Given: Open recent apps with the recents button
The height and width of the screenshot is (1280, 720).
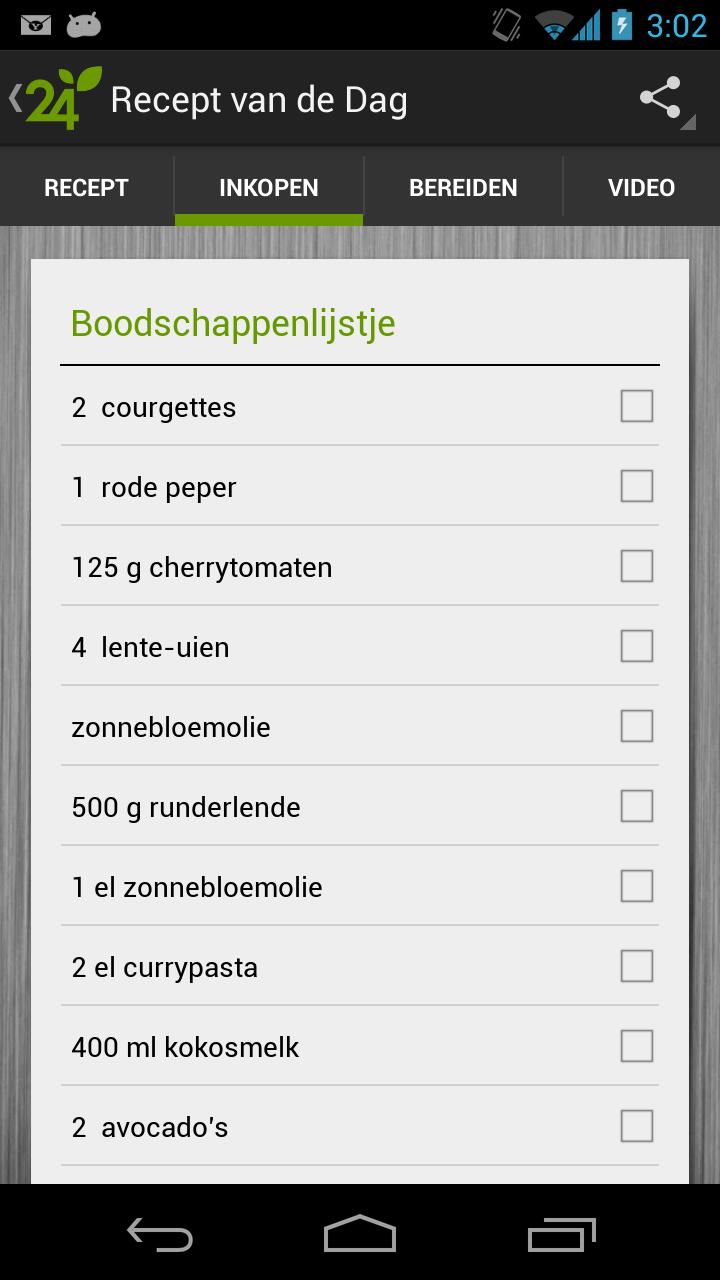Looking at the screenshot, I should pyautogui.click(x=560, y=1235).
